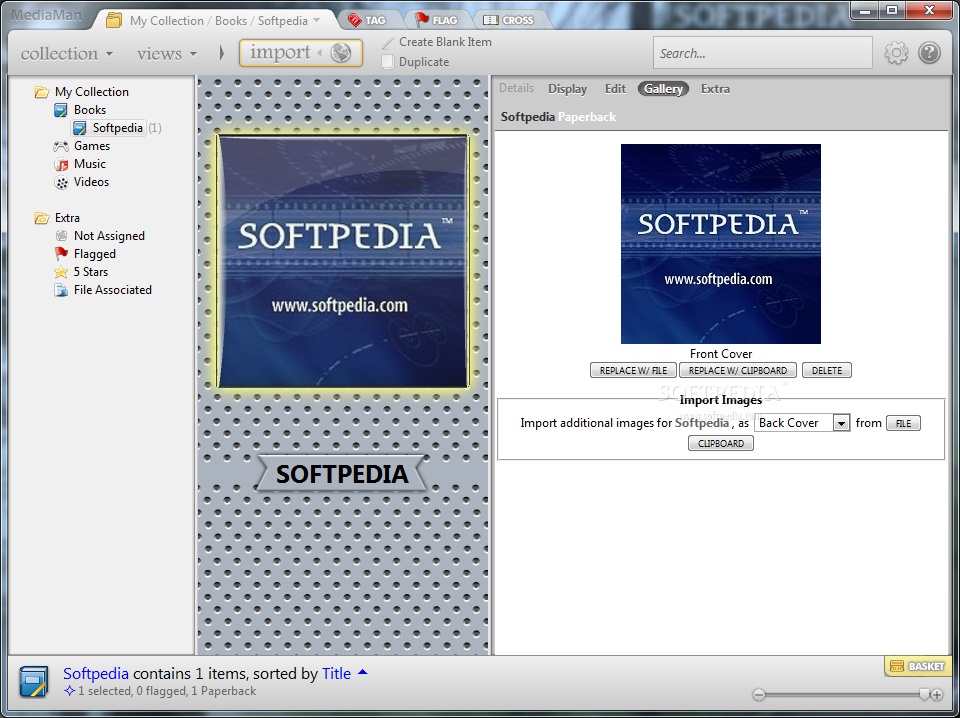960x718 pixels.
Task: Click the Create Blank Item pencil icon
Action: (388, 43)
